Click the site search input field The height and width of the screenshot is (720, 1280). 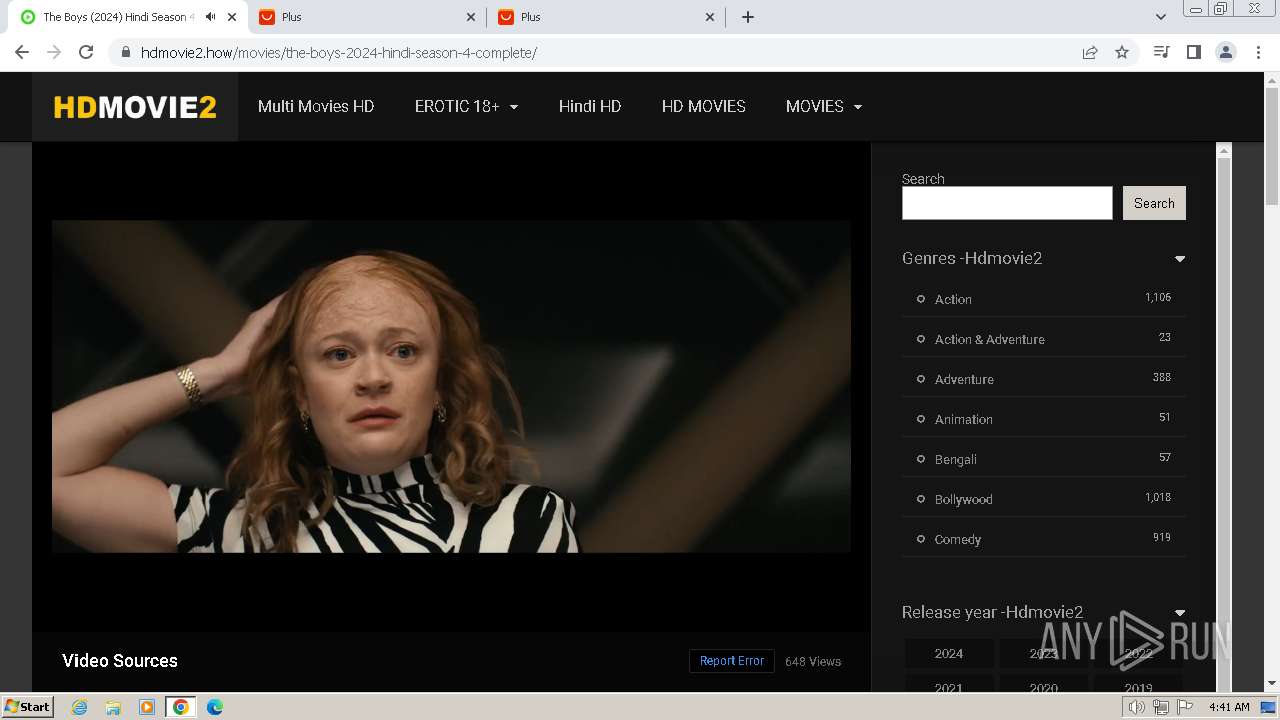[x=1007, y=203]
